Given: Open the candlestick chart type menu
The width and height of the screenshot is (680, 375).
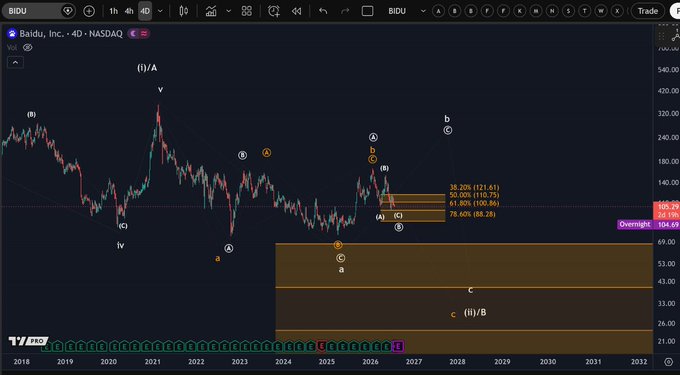Looking at the screenshot, I should tap(184, 11).
